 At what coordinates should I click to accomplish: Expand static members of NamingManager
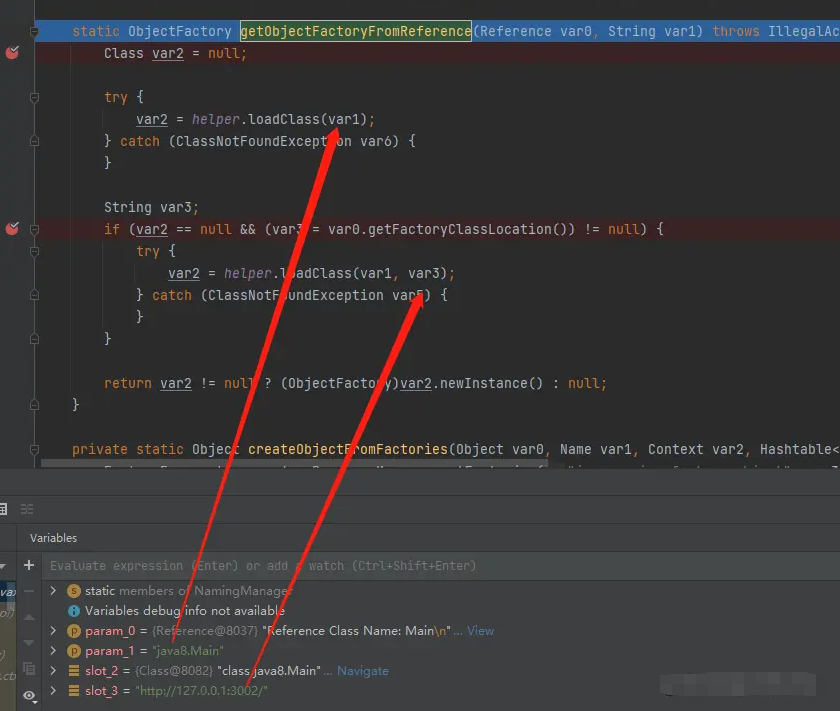click(54, 591)
